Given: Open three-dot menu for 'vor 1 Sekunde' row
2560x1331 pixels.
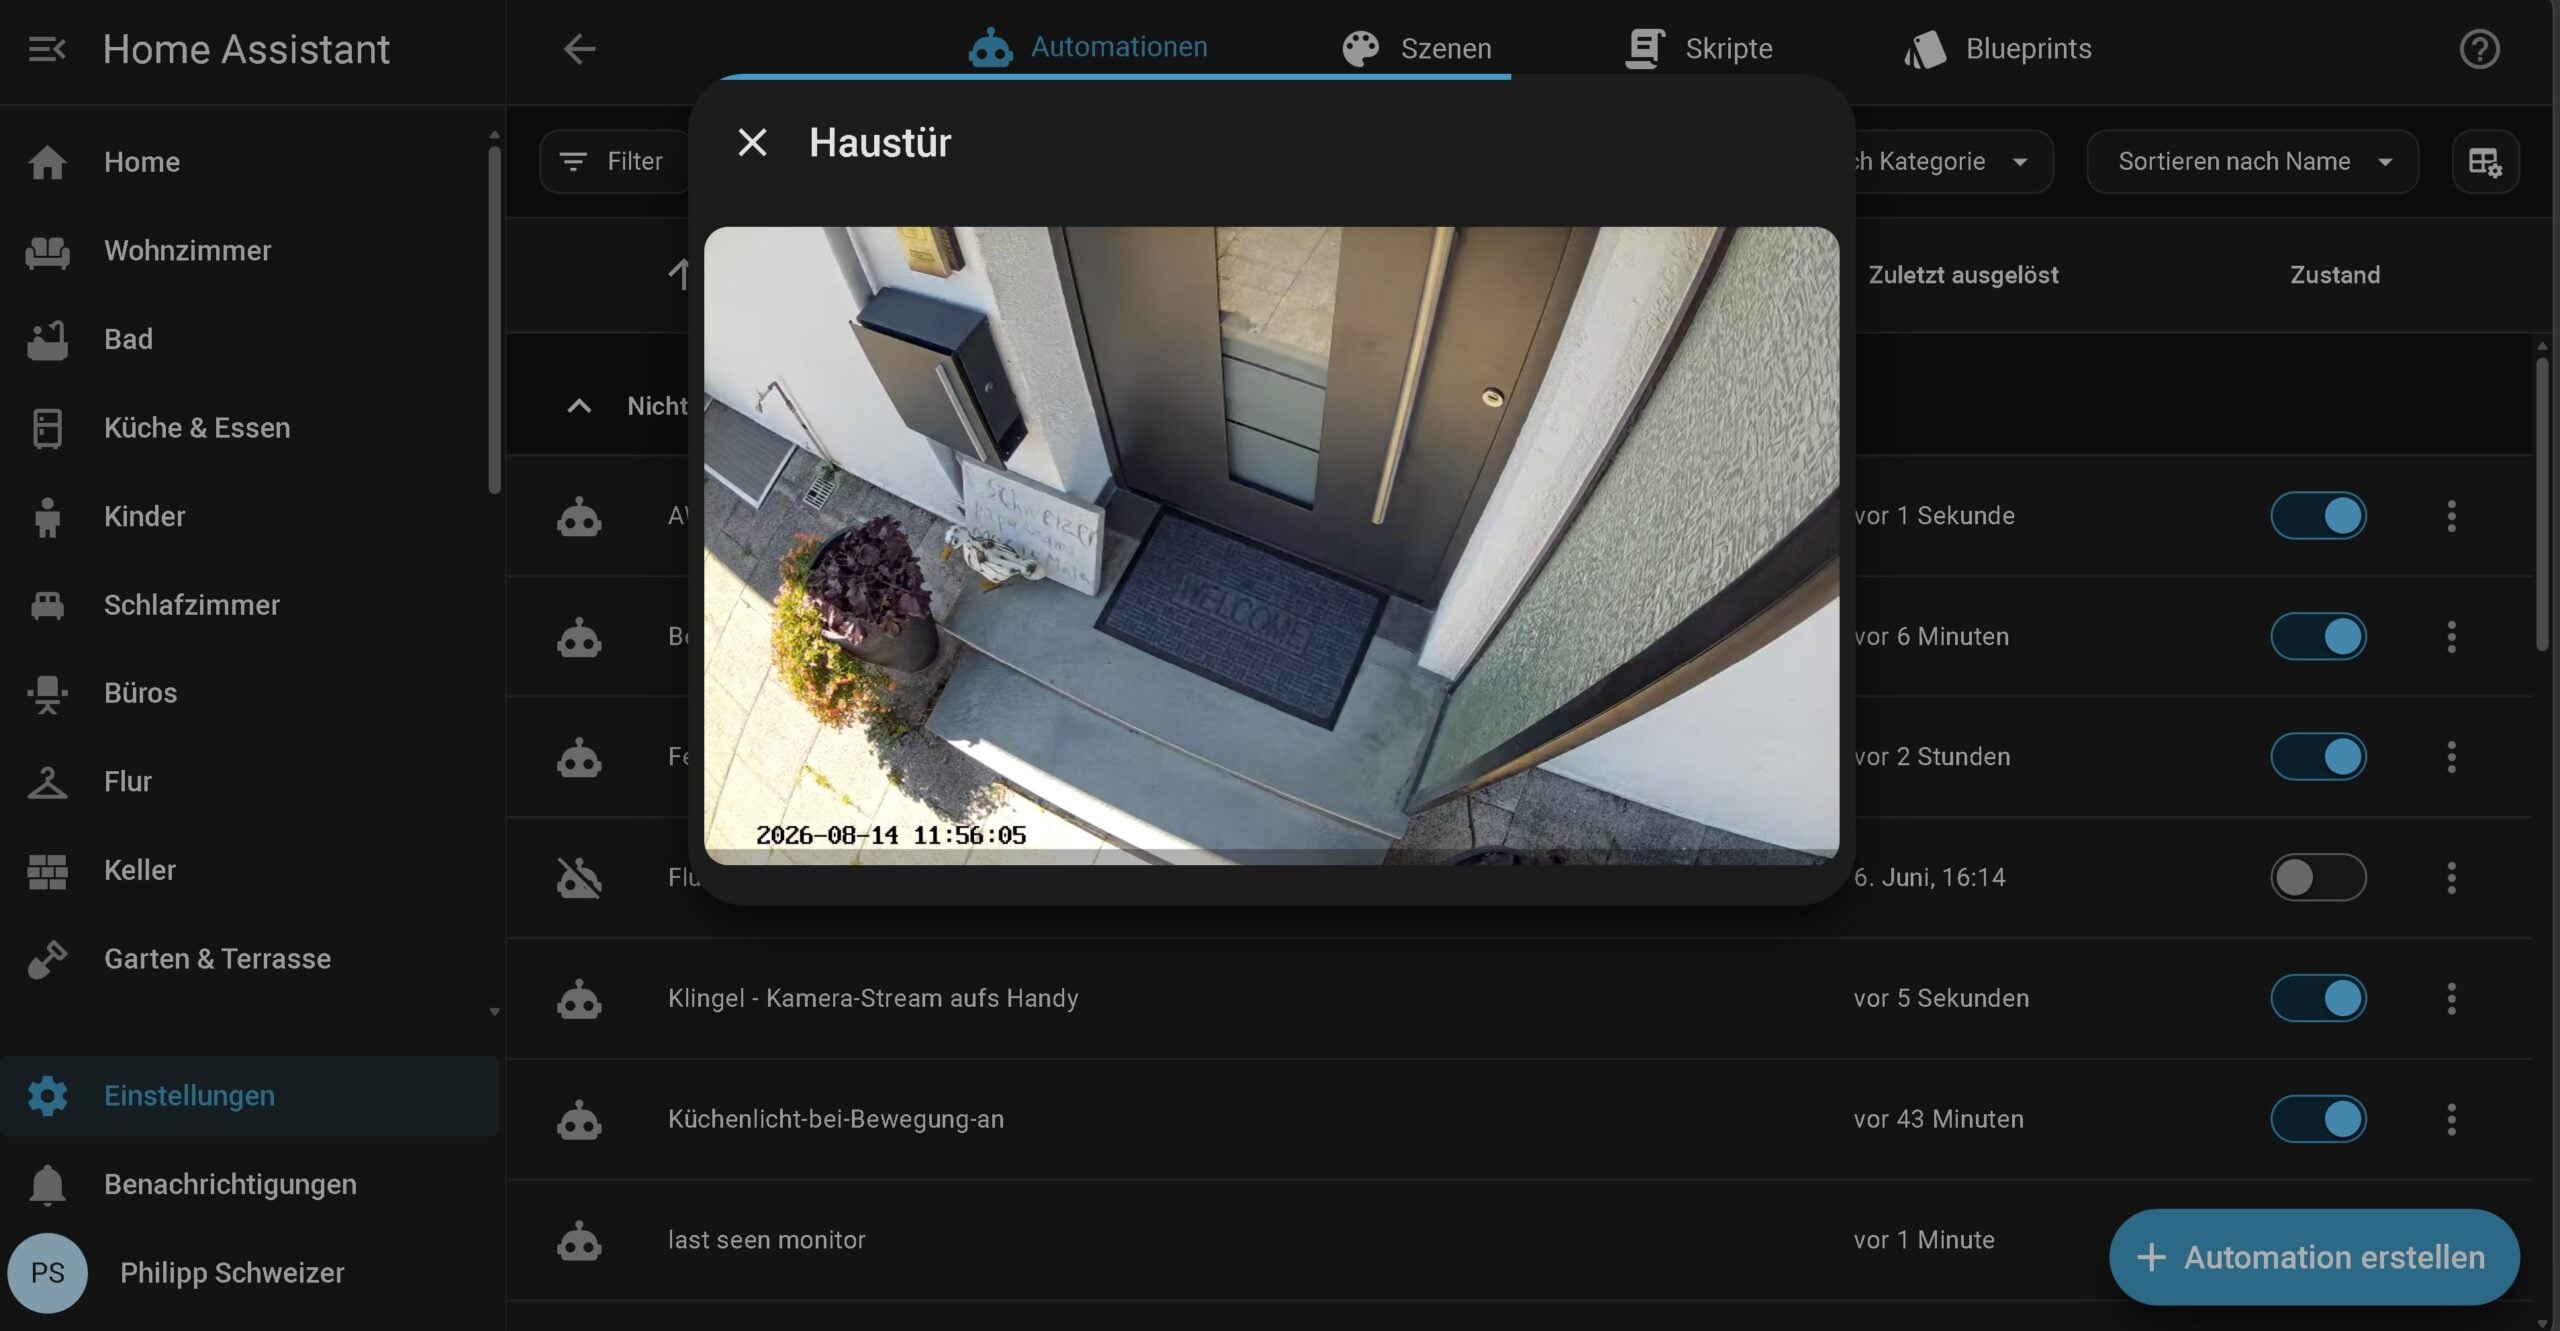Looking at the screenshot, I should point(2451,516).
